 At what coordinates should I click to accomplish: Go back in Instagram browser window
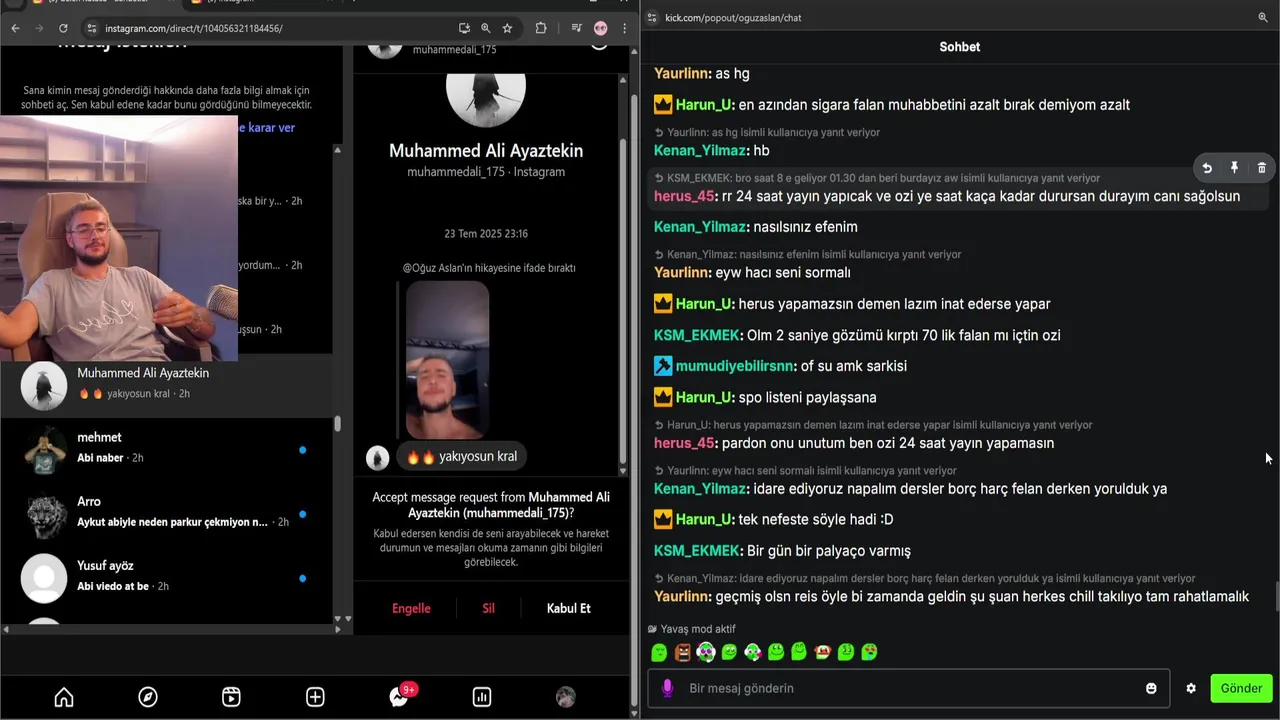pos(15,28)
